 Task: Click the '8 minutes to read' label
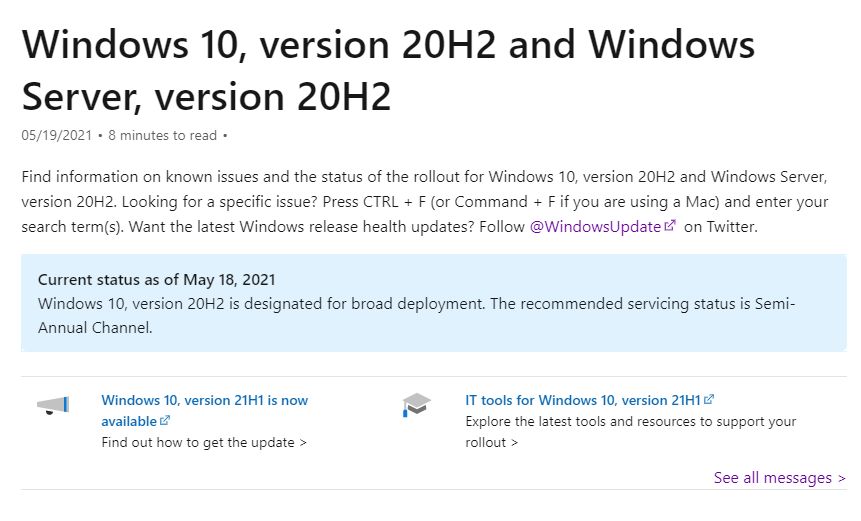(163, 136)
